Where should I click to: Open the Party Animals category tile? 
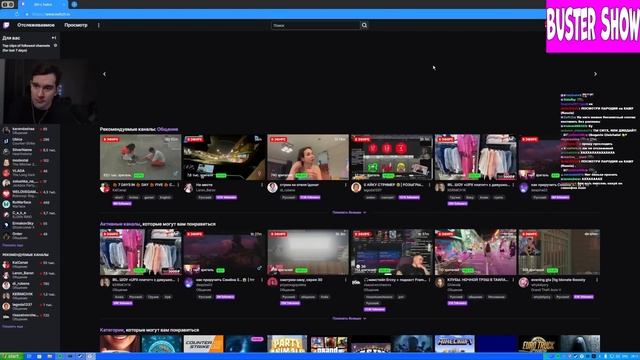coord(287,344)
